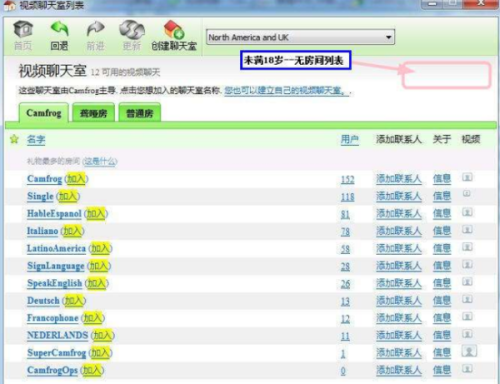The width and height of the screenshot is (500, 384).
Task: Click the video icon in Francophone row
Action: pyautogui.click(x=467, y=317)
